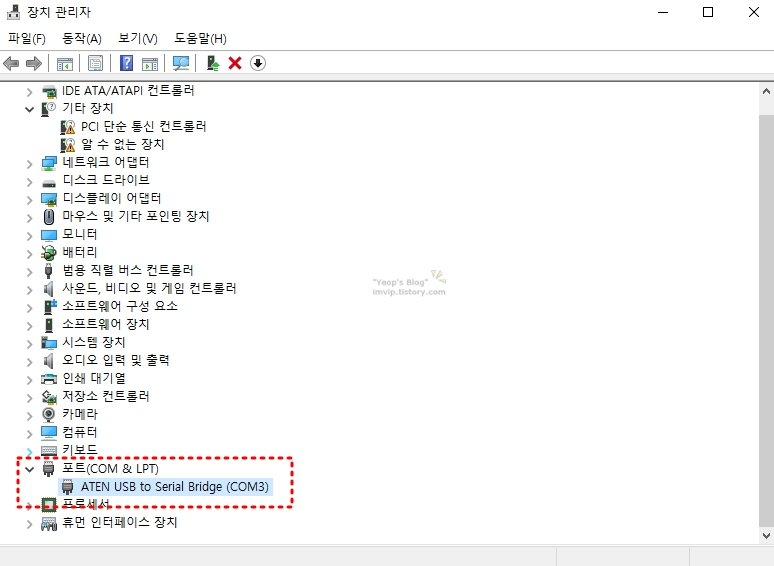Click the scrollbar up arrow

tap(766, 91)
